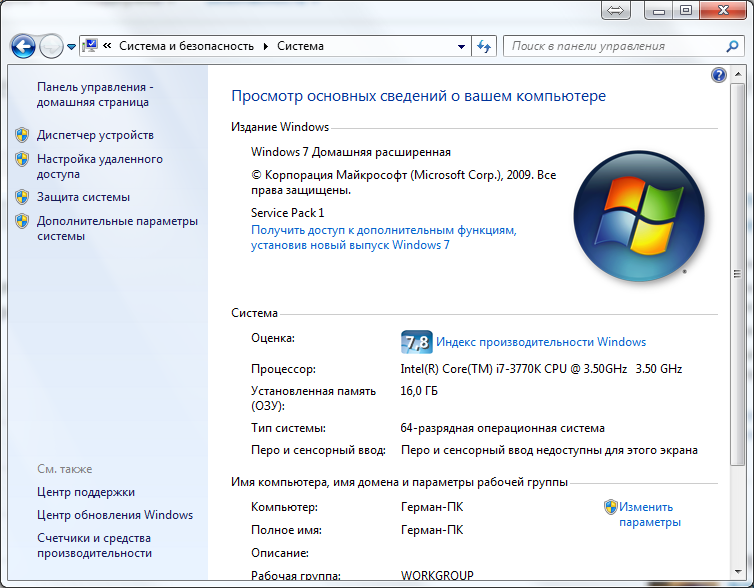Open 'Центр обновления Windows' link
The image size is (754, 588).
click(x=115, y=515)
